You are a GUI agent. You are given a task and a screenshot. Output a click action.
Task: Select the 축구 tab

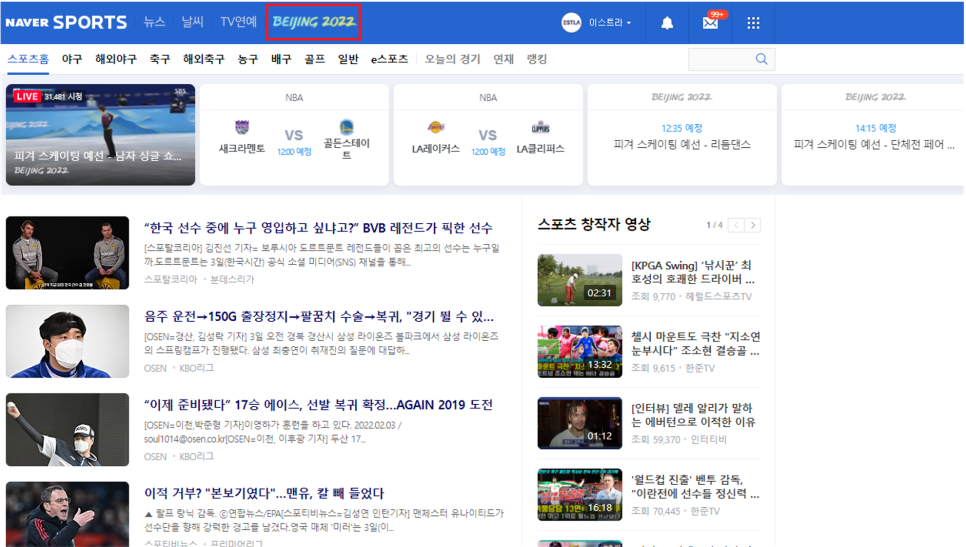pyautogui.click(x=160, y=59)
